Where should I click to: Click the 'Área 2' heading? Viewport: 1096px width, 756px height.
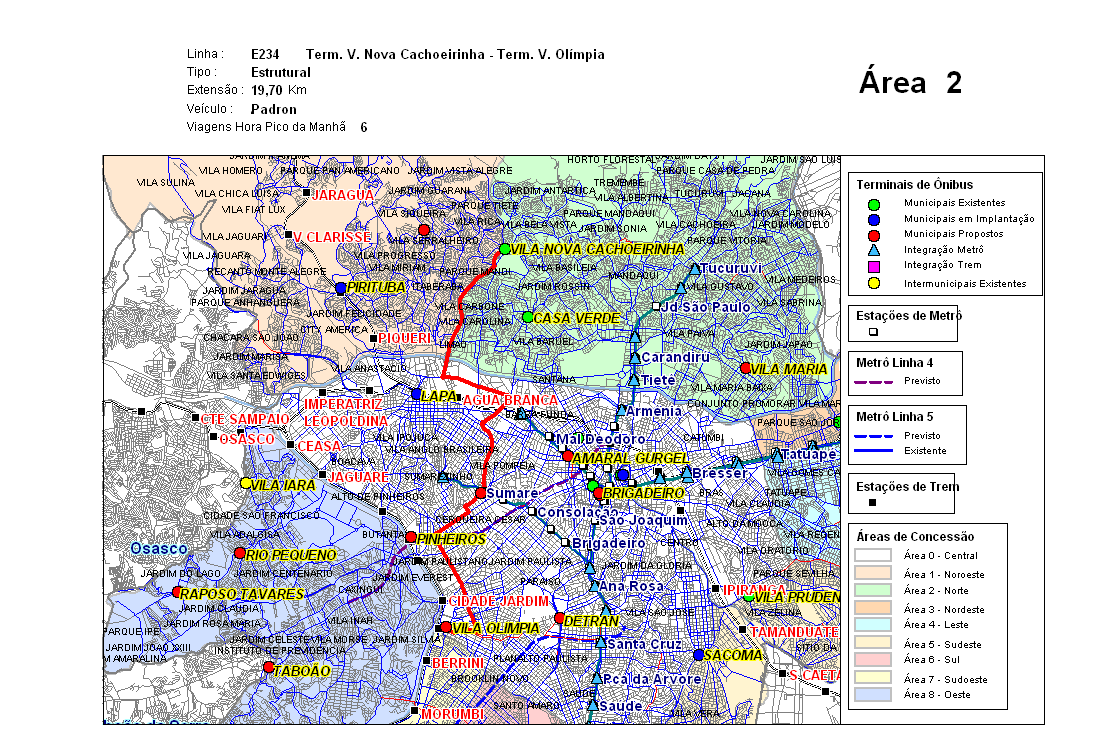[x=910, y=83]
